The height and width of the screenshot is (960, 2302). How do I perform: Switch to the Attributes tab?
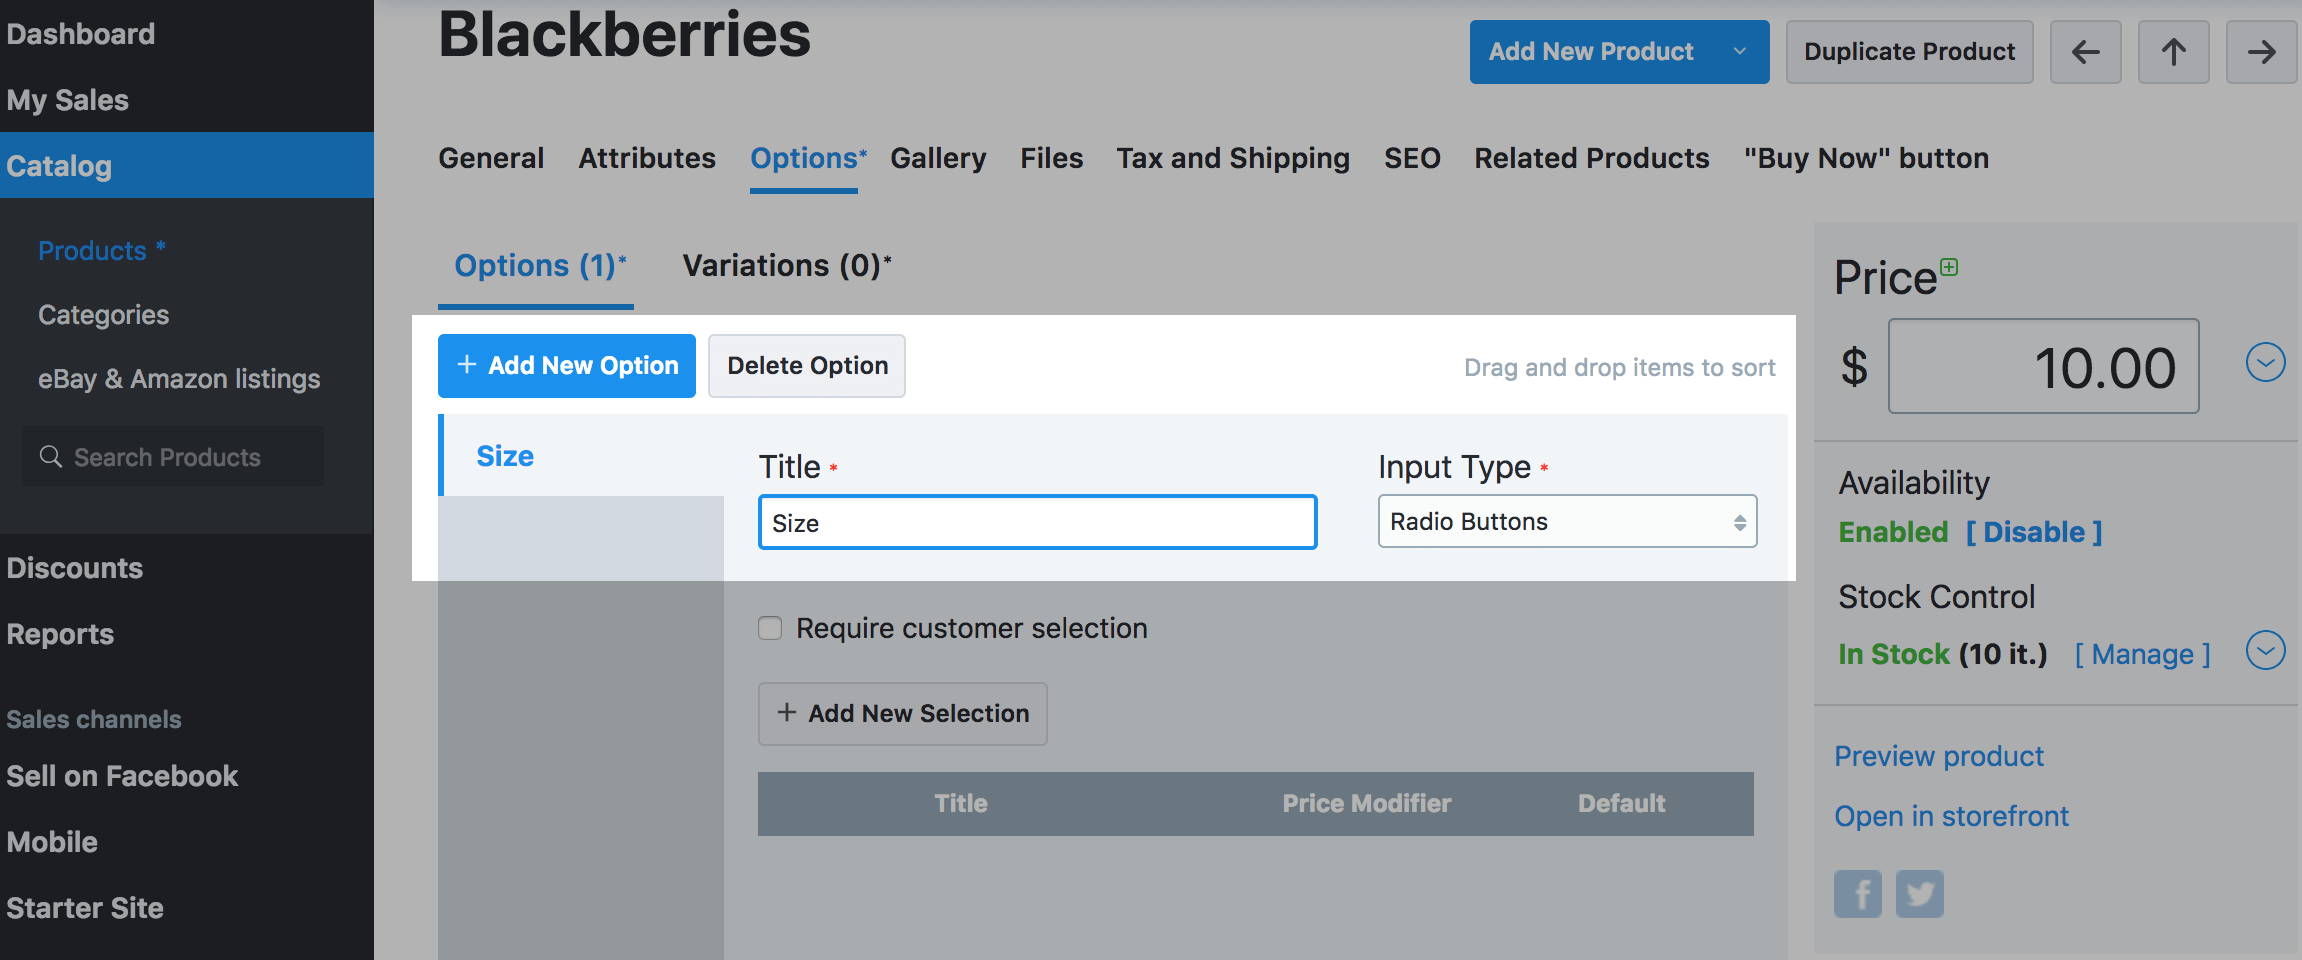tap(647, 158)
